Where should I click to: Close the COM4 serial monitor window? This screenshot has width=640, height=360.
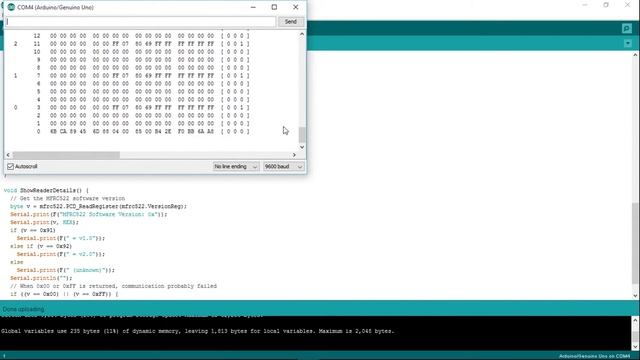pyautogui.click(x=296, y=7)
